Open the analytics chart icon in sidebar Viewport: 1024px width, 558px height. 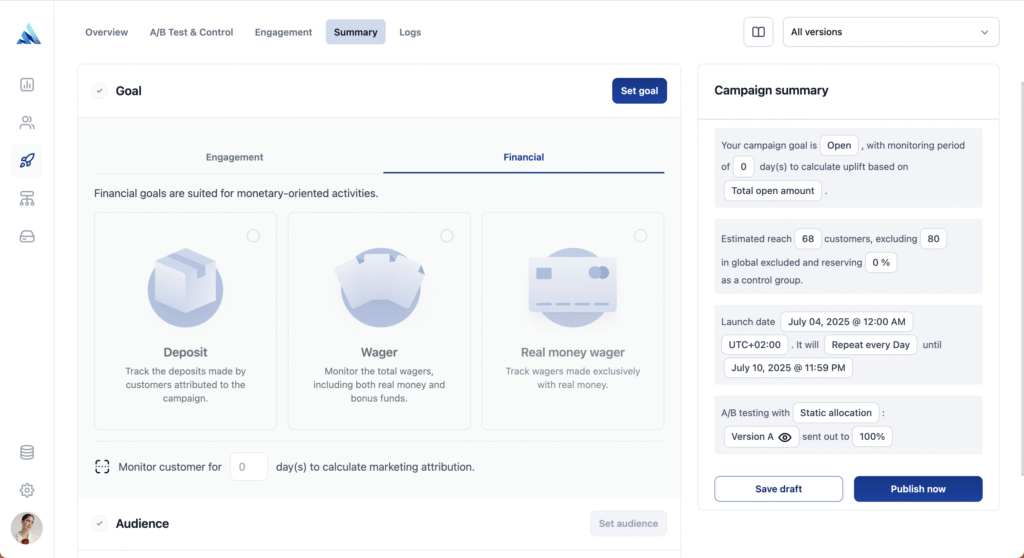[x=27, y=84]
